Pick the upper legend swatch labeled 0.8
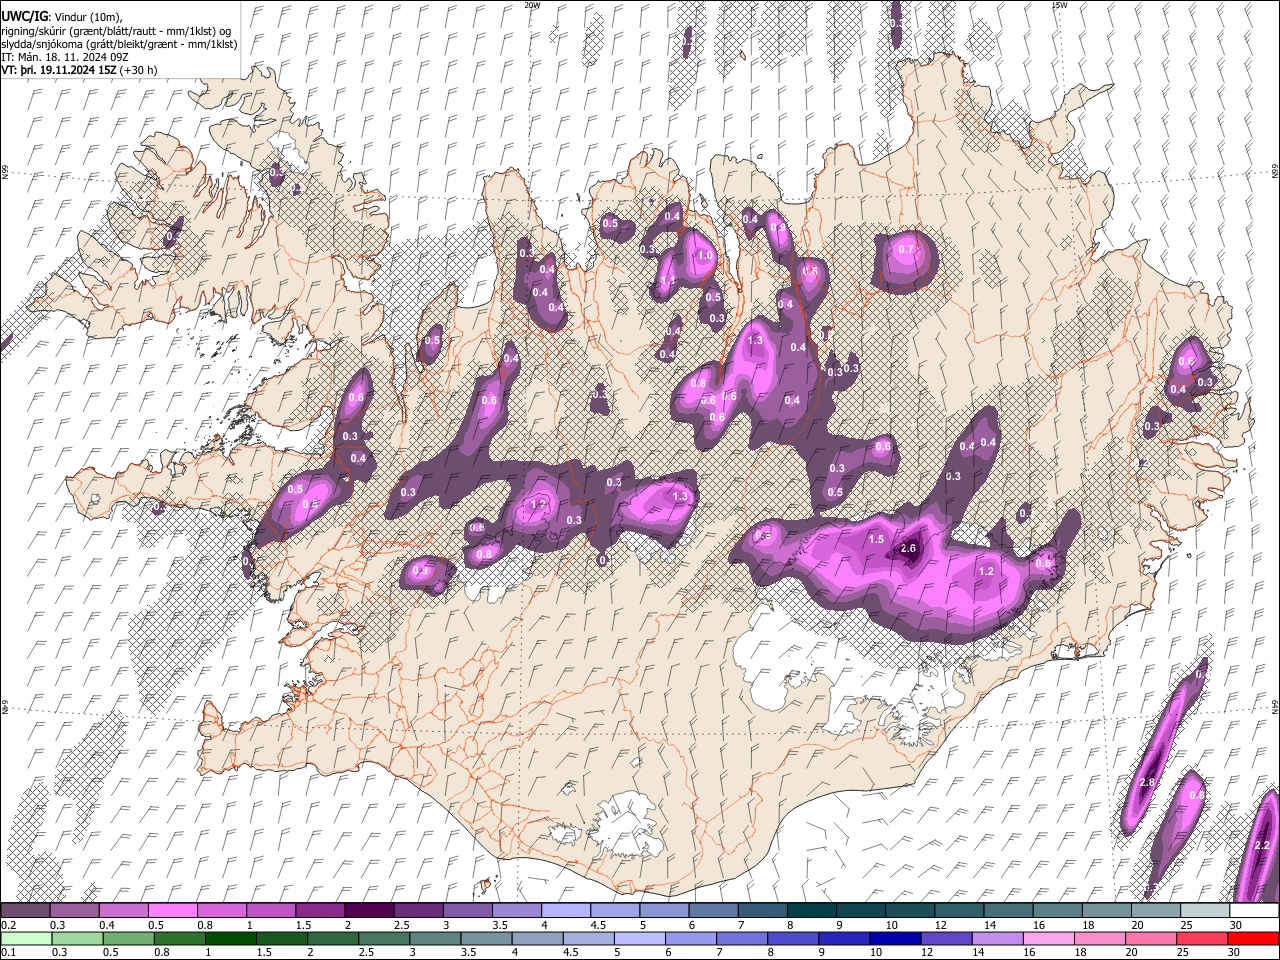The width and height of the screenshot is (1280, 960). click(x=221, y=911)
